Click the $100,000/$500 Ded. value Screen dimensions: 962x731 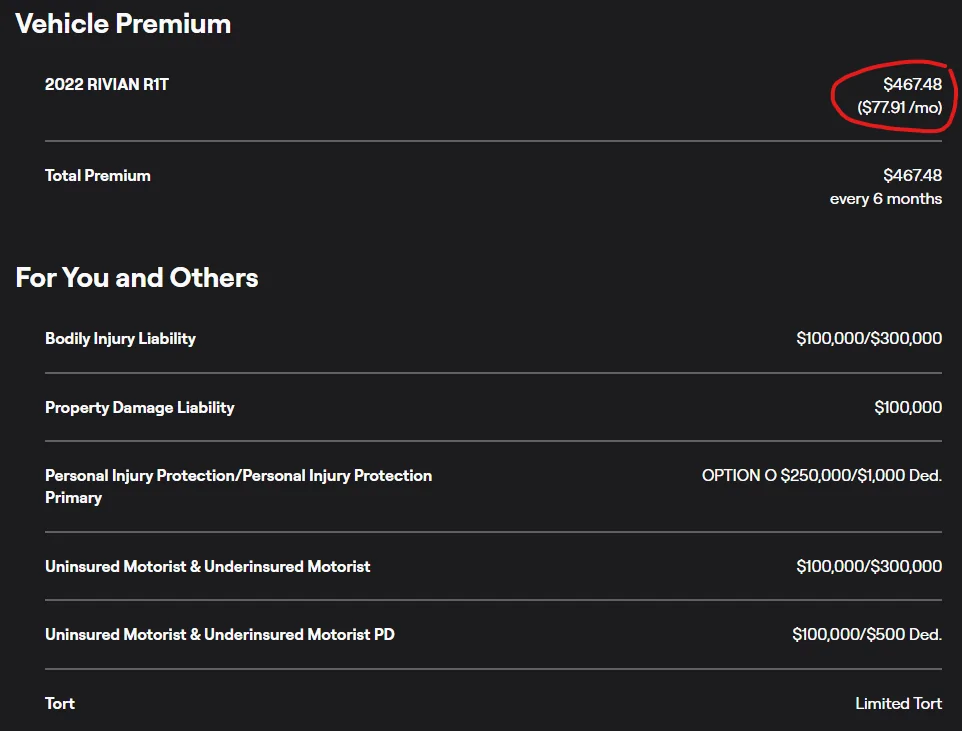click(867, 634)
